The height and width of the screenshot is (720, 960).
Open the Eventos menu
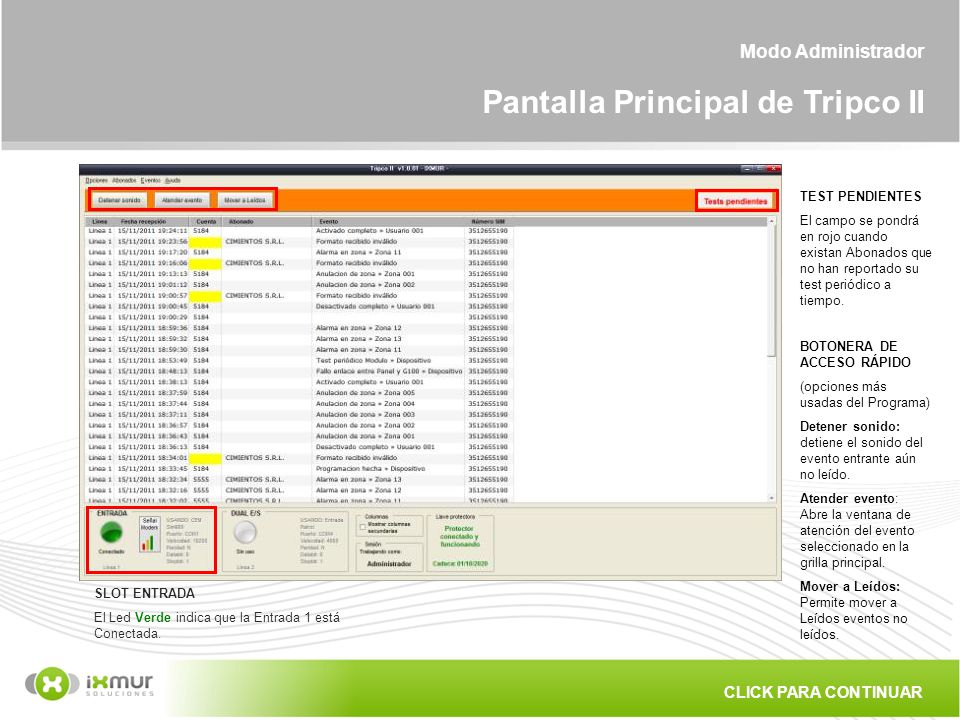(151, 181)
